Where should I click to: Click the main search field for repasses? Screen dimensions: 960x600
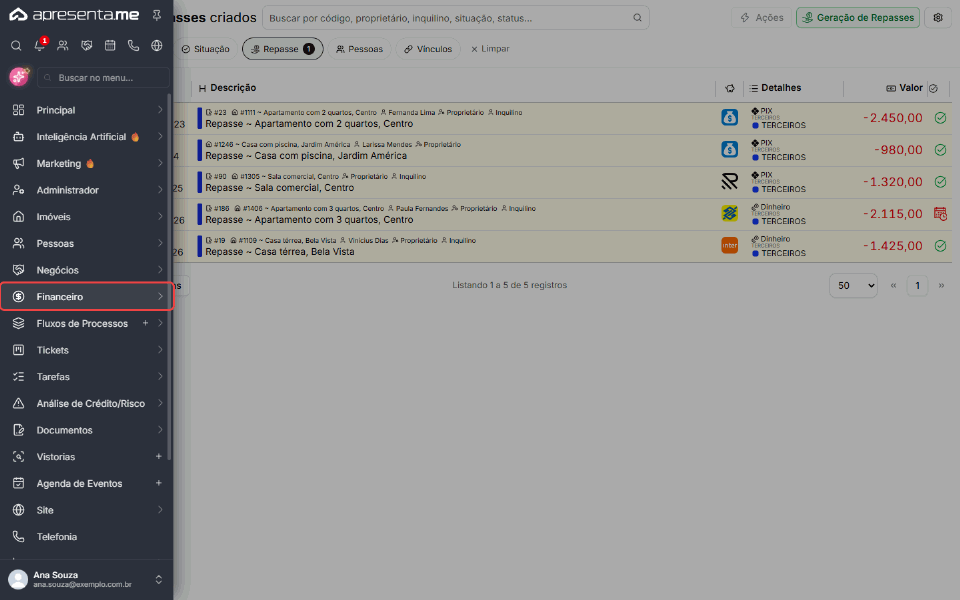pyautogui.click(x=456, y=18)
